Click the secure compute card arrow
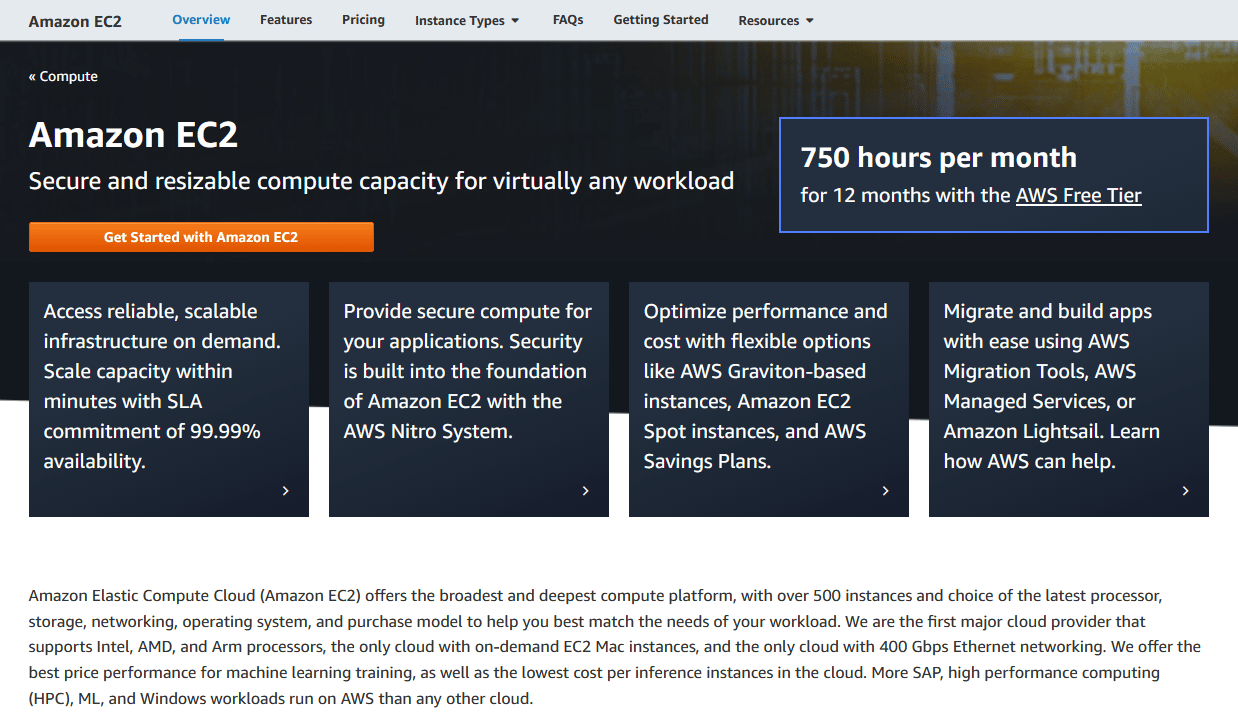1238x723 pixels. (x=585, y=490)
